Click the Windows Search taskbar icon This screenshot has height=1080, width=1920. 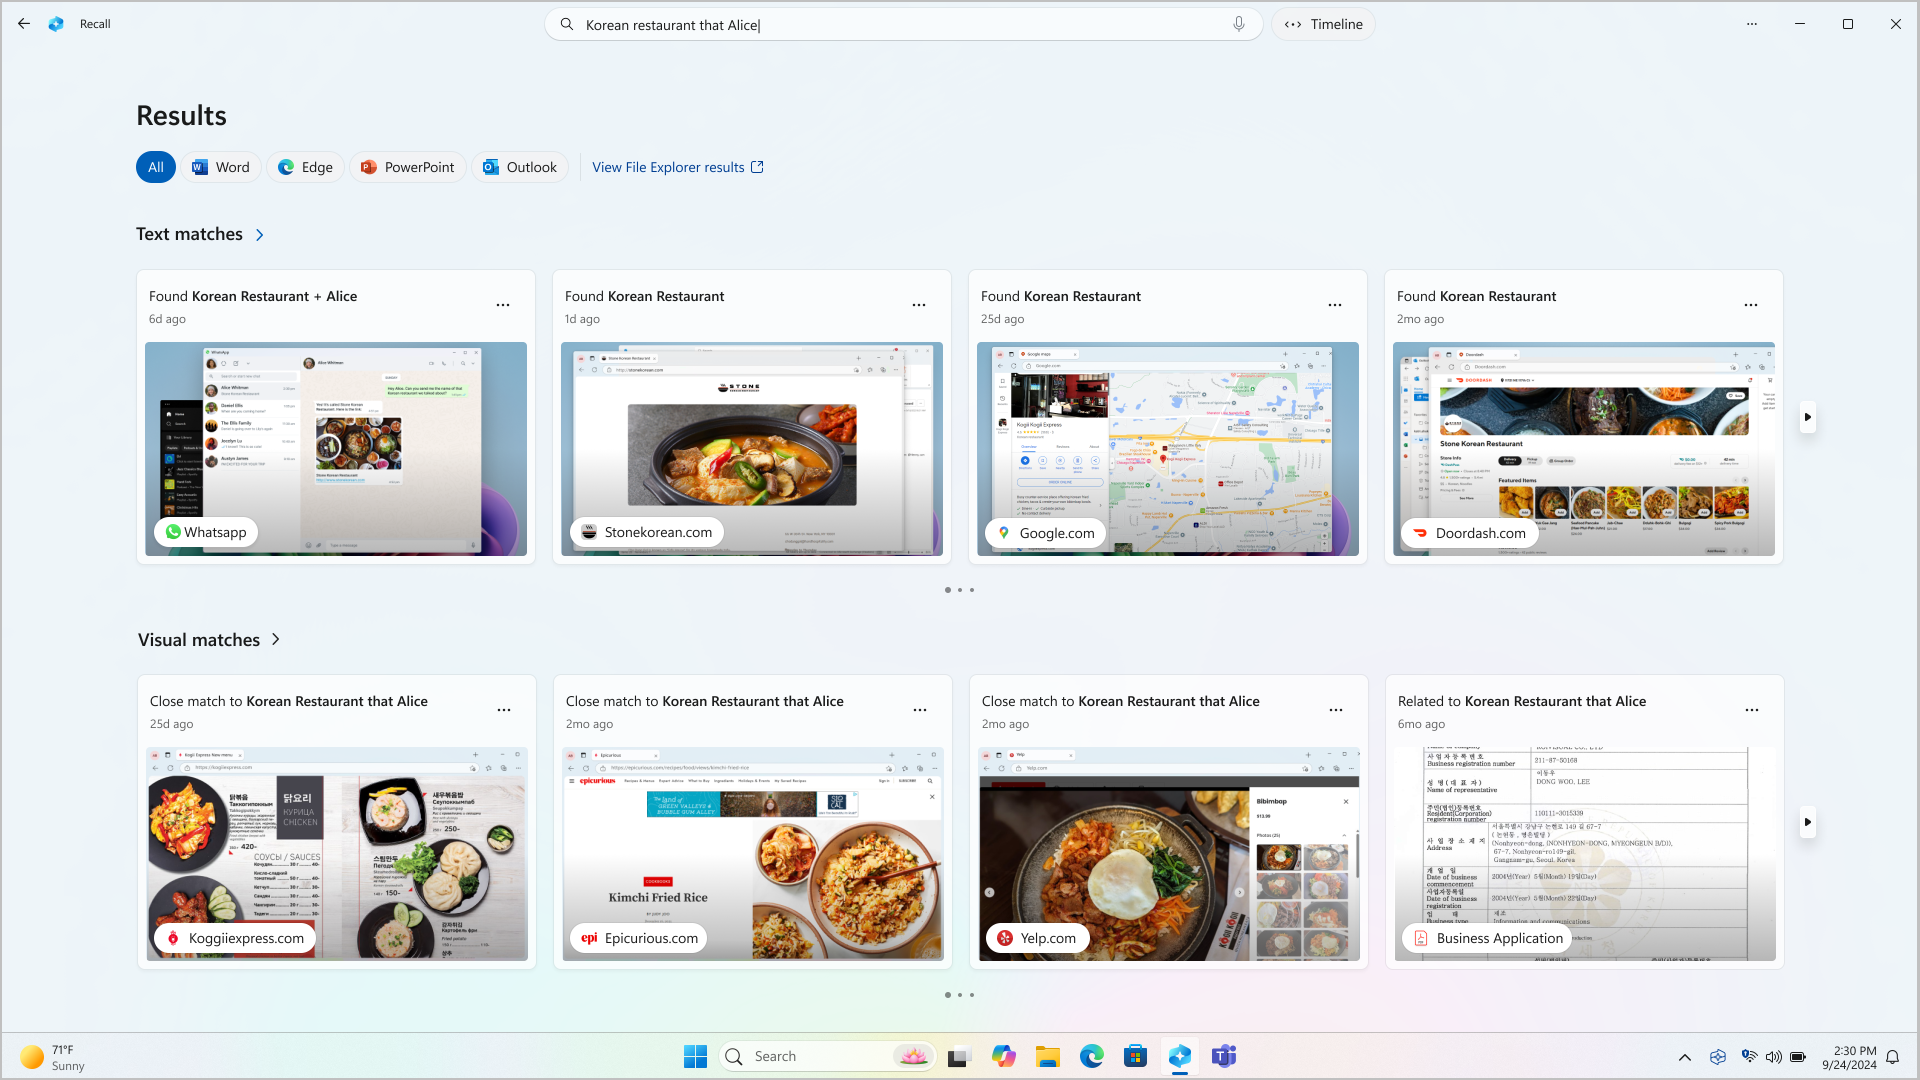coord(736,1056)
